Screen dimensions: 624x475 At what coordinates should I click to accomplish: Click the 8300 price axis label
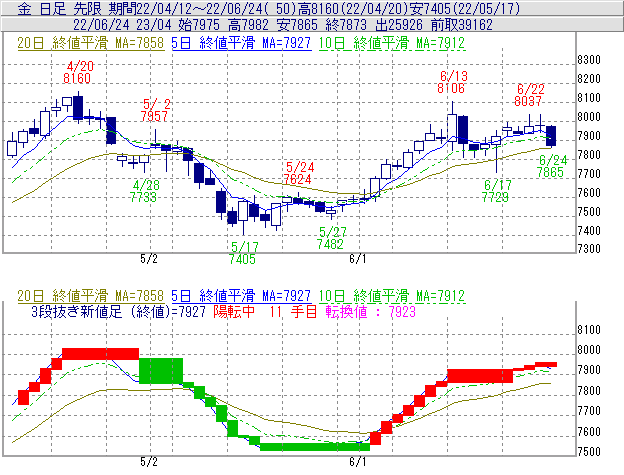click(x=589, y=60)
